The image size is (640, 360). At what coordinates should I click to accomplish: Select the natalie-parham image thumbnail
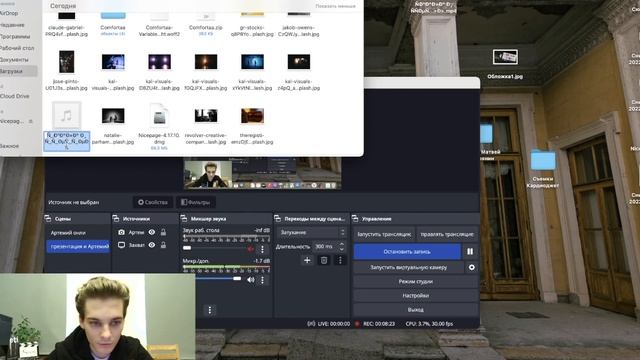(113, 116)
